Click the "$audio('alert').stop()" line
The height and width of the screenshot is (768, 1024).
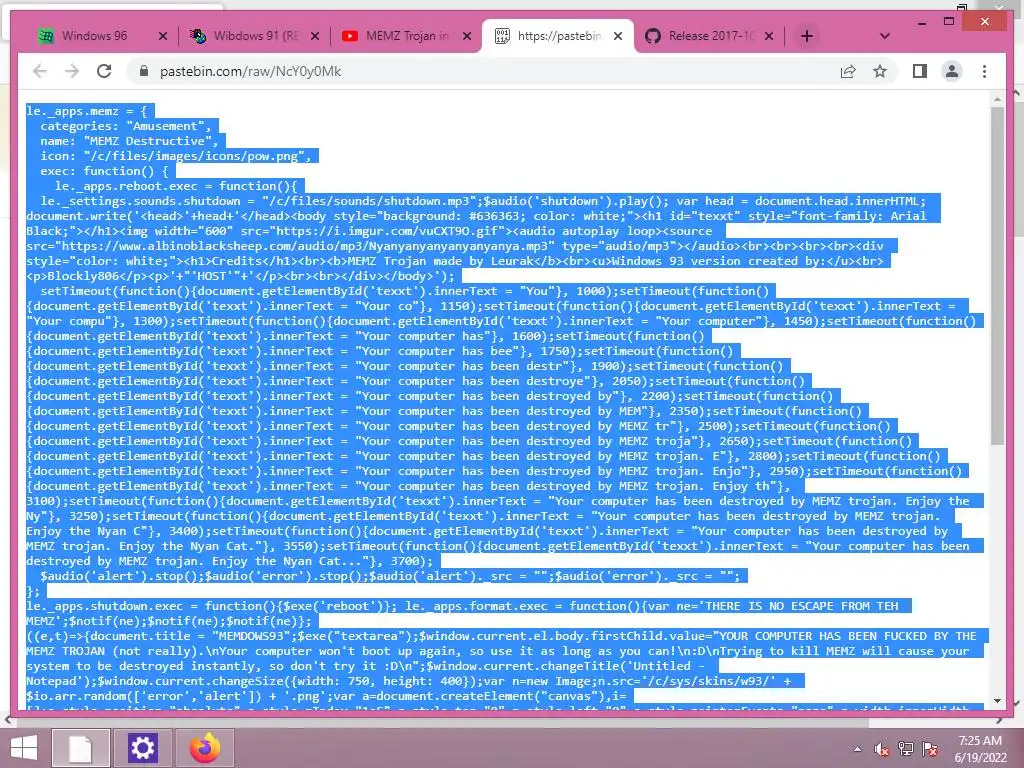tap(391, 576)
